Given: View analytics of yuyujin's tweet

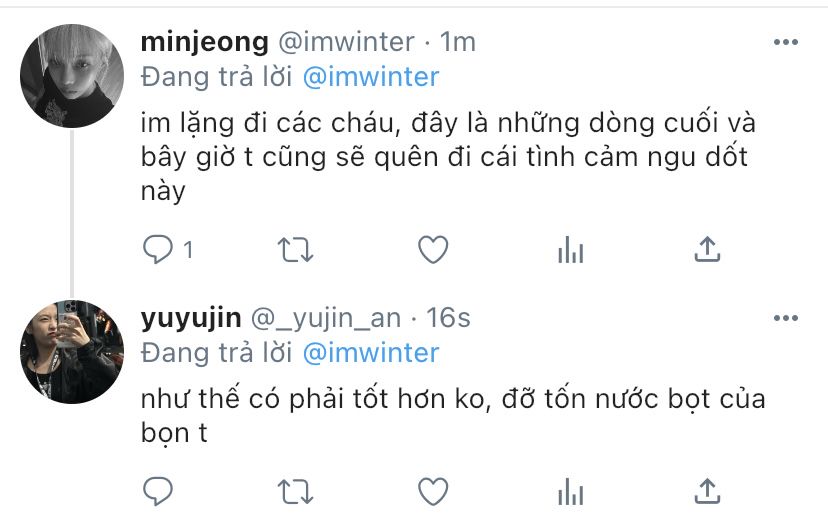Looking at the screenshot, I should [570, 492].
